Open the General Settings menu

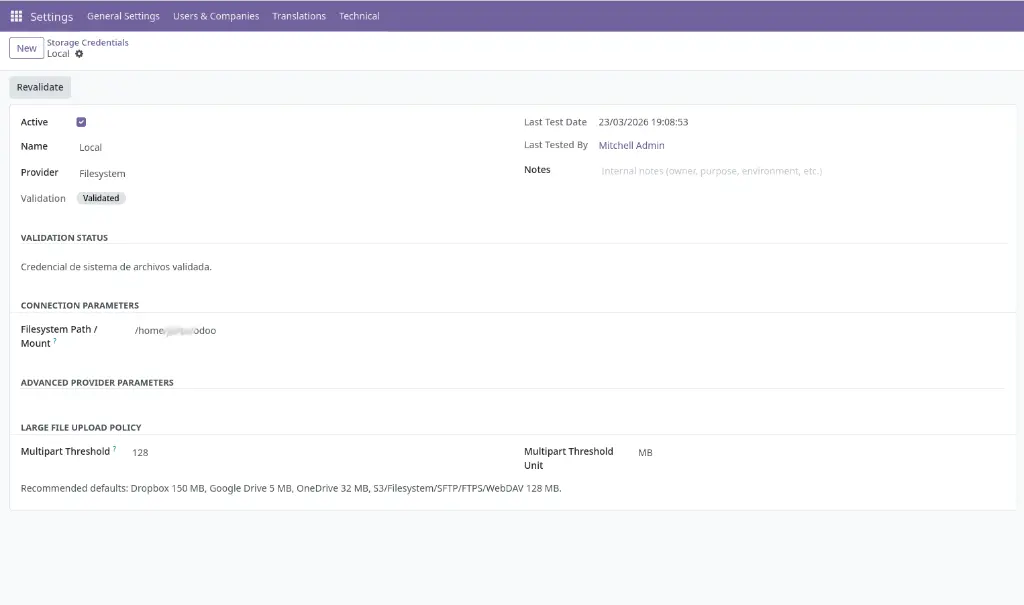pos(123,16)
